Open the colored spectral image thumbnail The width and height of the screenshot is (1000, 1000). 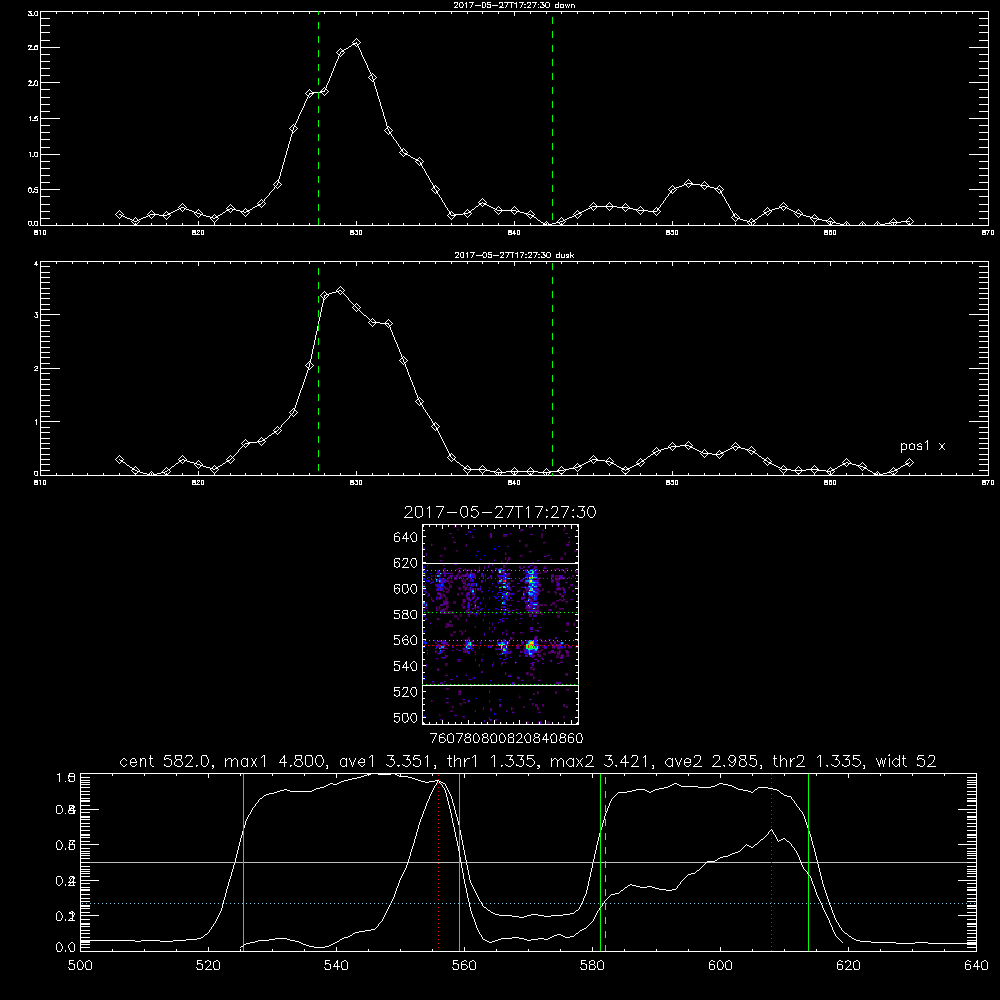tap(501, 624)
